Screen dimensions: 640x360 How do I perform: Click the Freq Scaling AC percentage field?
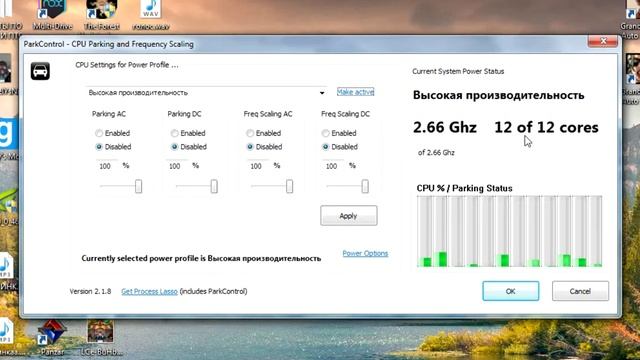click(x=258, y=166)
